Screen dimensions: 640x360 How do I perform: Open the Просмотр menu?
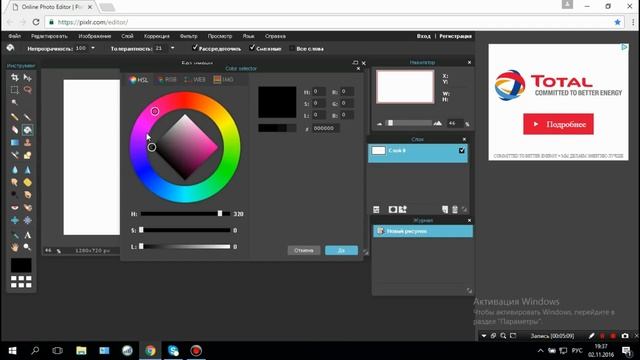(220, 36)
